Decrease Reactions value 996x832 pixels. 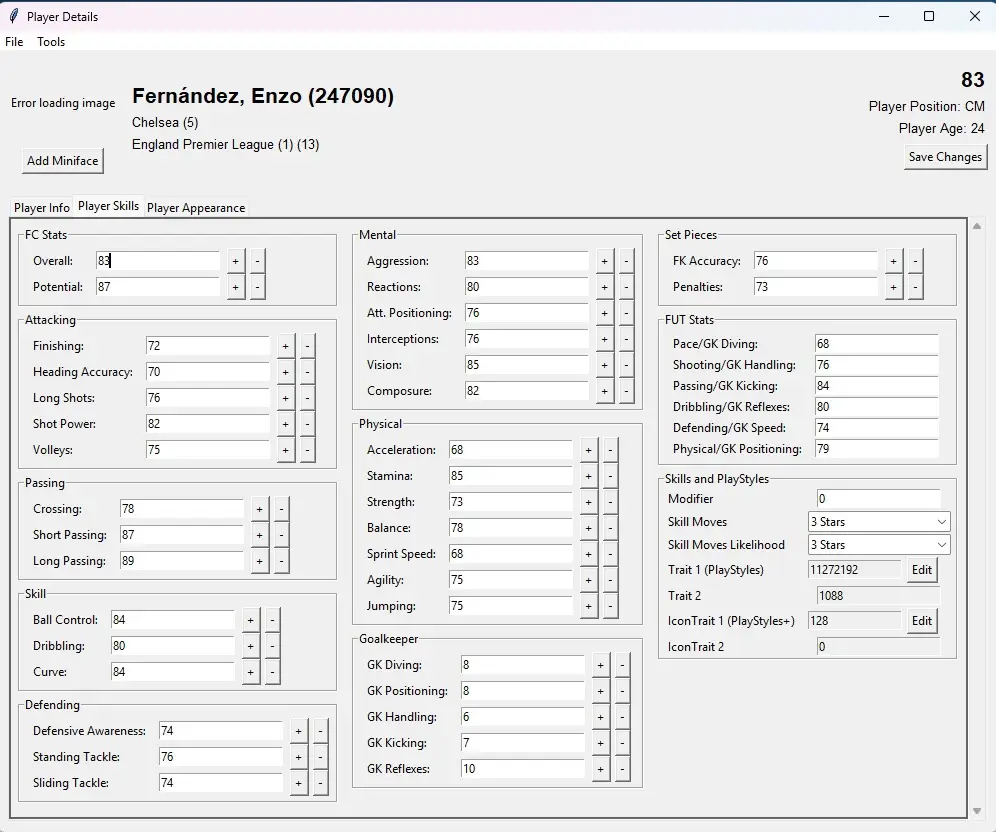coord(626,287)
